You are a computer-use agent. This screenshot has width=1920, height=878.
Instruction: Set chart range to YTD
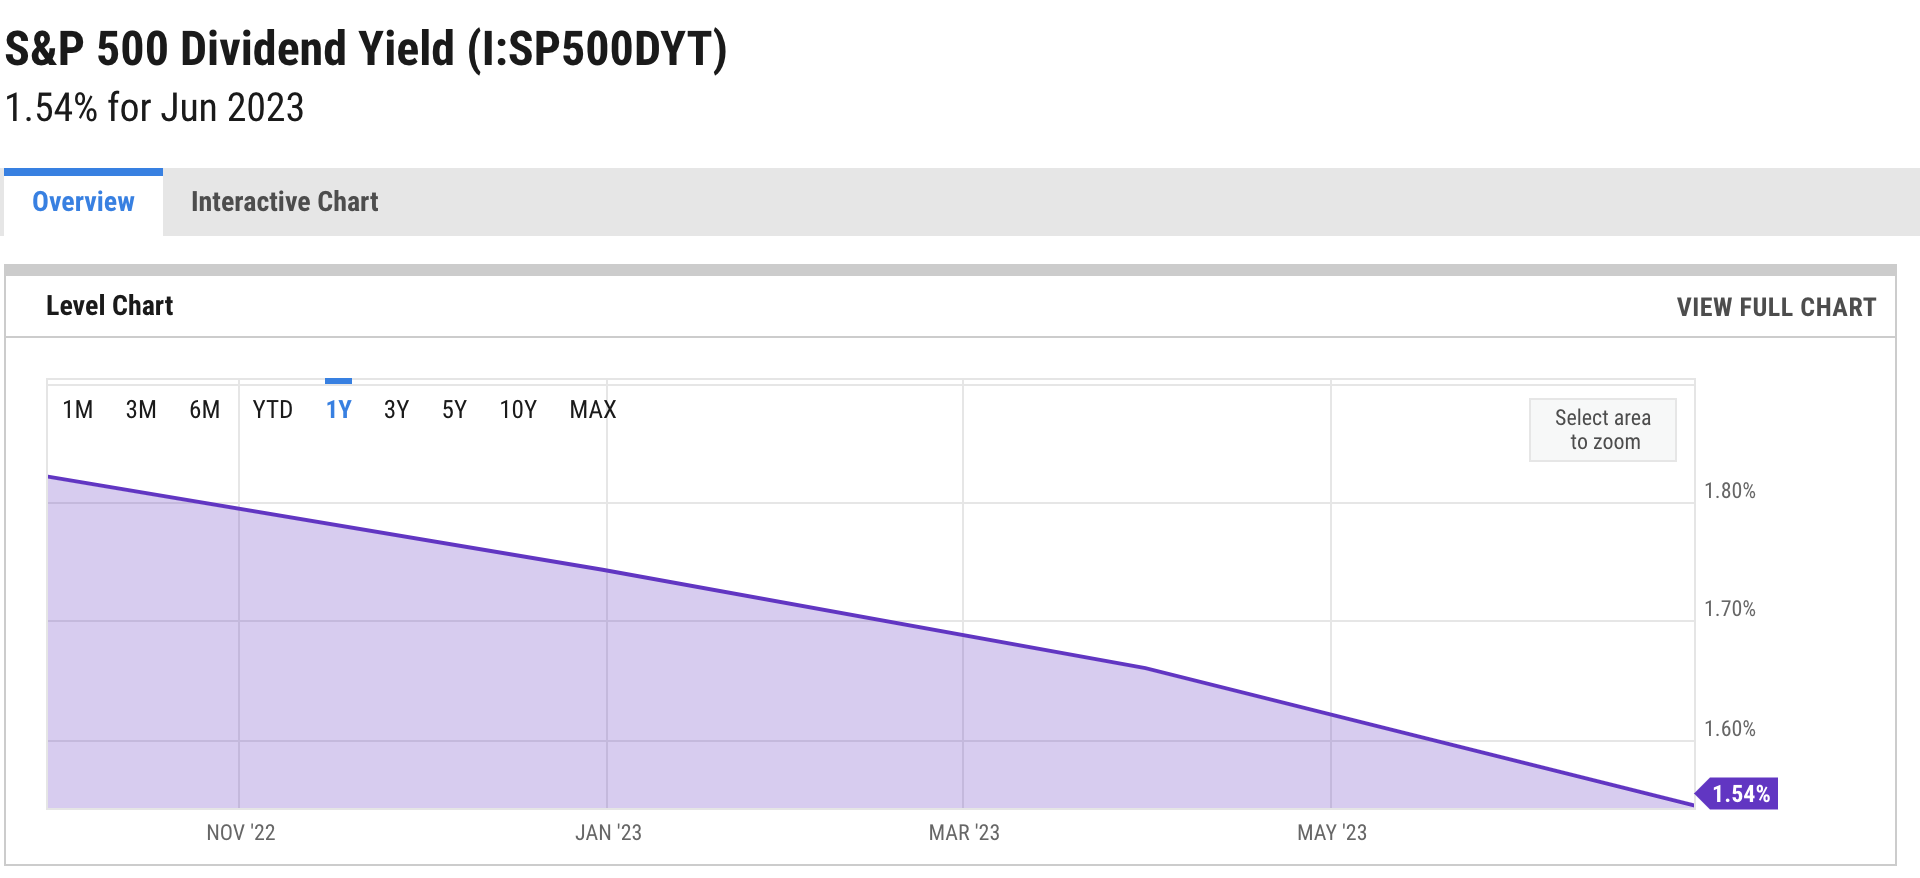pos(272,410)
